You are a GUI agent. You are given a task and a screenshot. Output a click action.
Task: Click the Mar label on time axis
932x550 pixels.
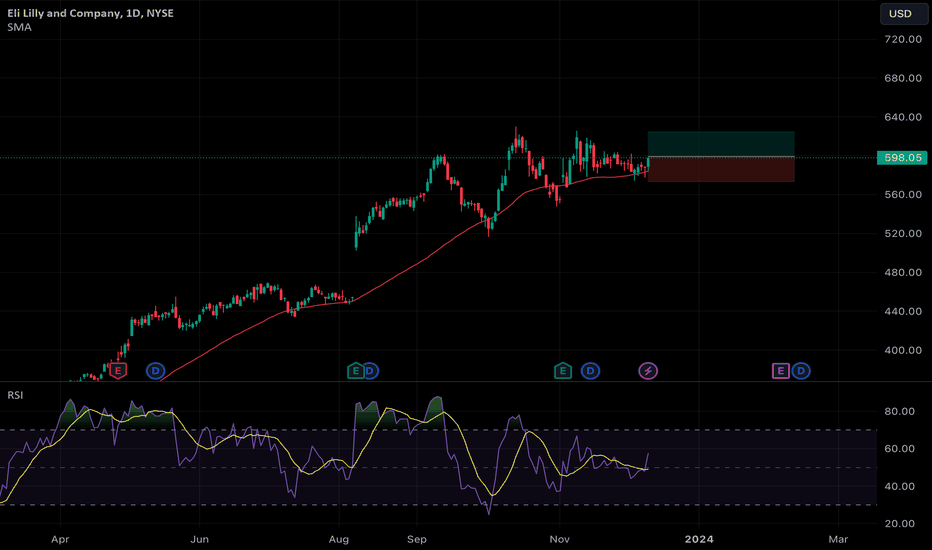(x=838, y=539)
